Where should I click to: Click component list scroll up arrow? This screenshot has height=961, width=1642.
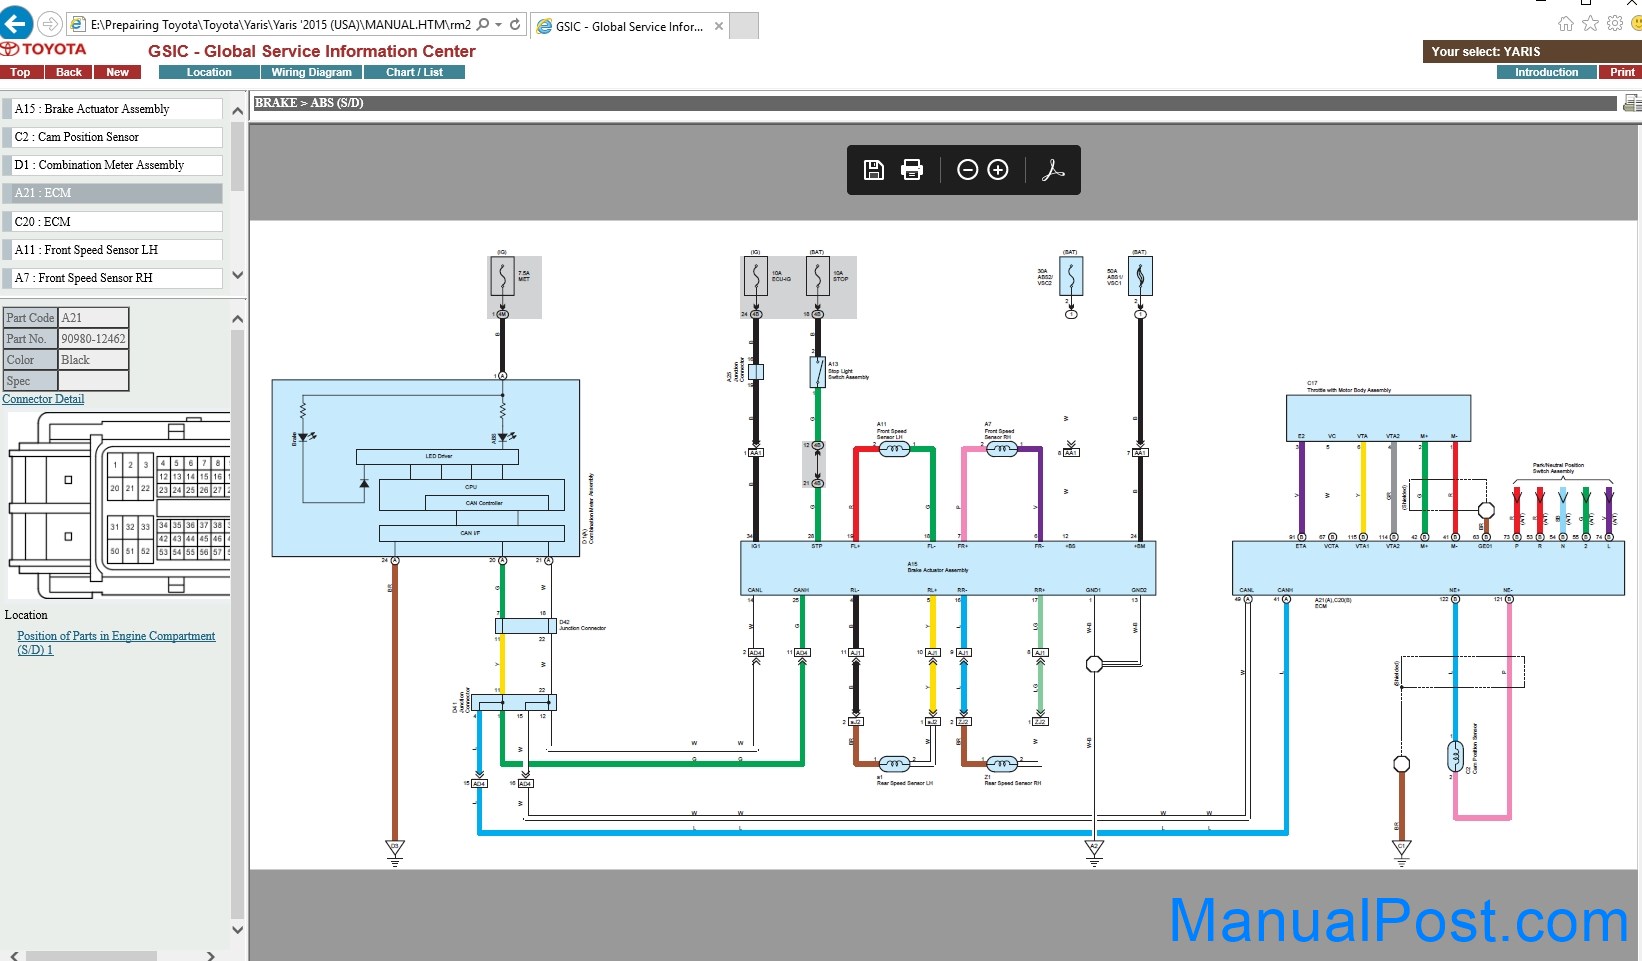tap(237, 110)
